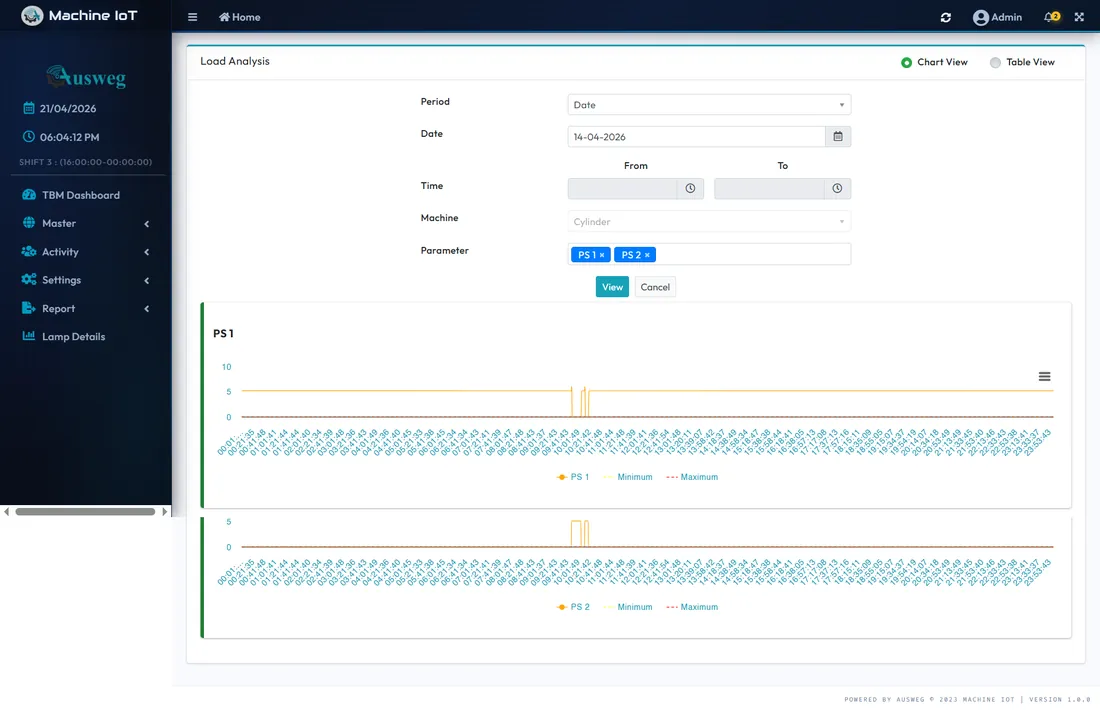Screen dimensions: 1100x713
Task: Click the refresh icon in the header
Action: (946, 17)
